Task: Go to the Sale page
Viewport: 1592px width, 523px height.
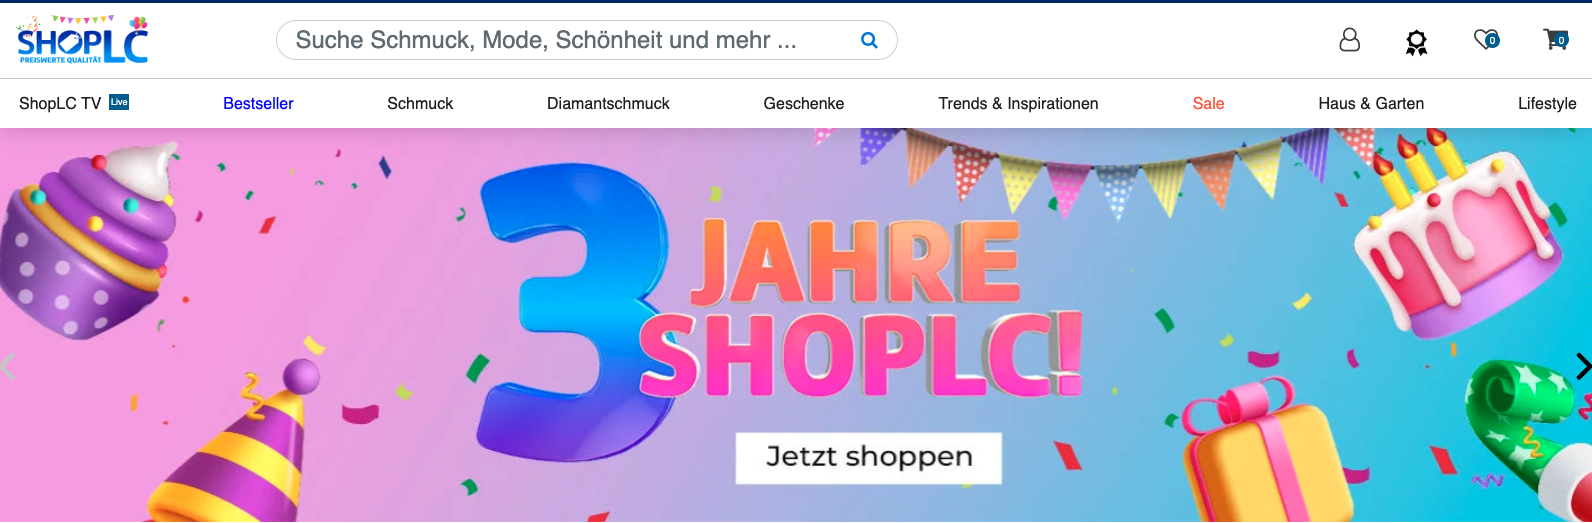Action: [1208, 103]
